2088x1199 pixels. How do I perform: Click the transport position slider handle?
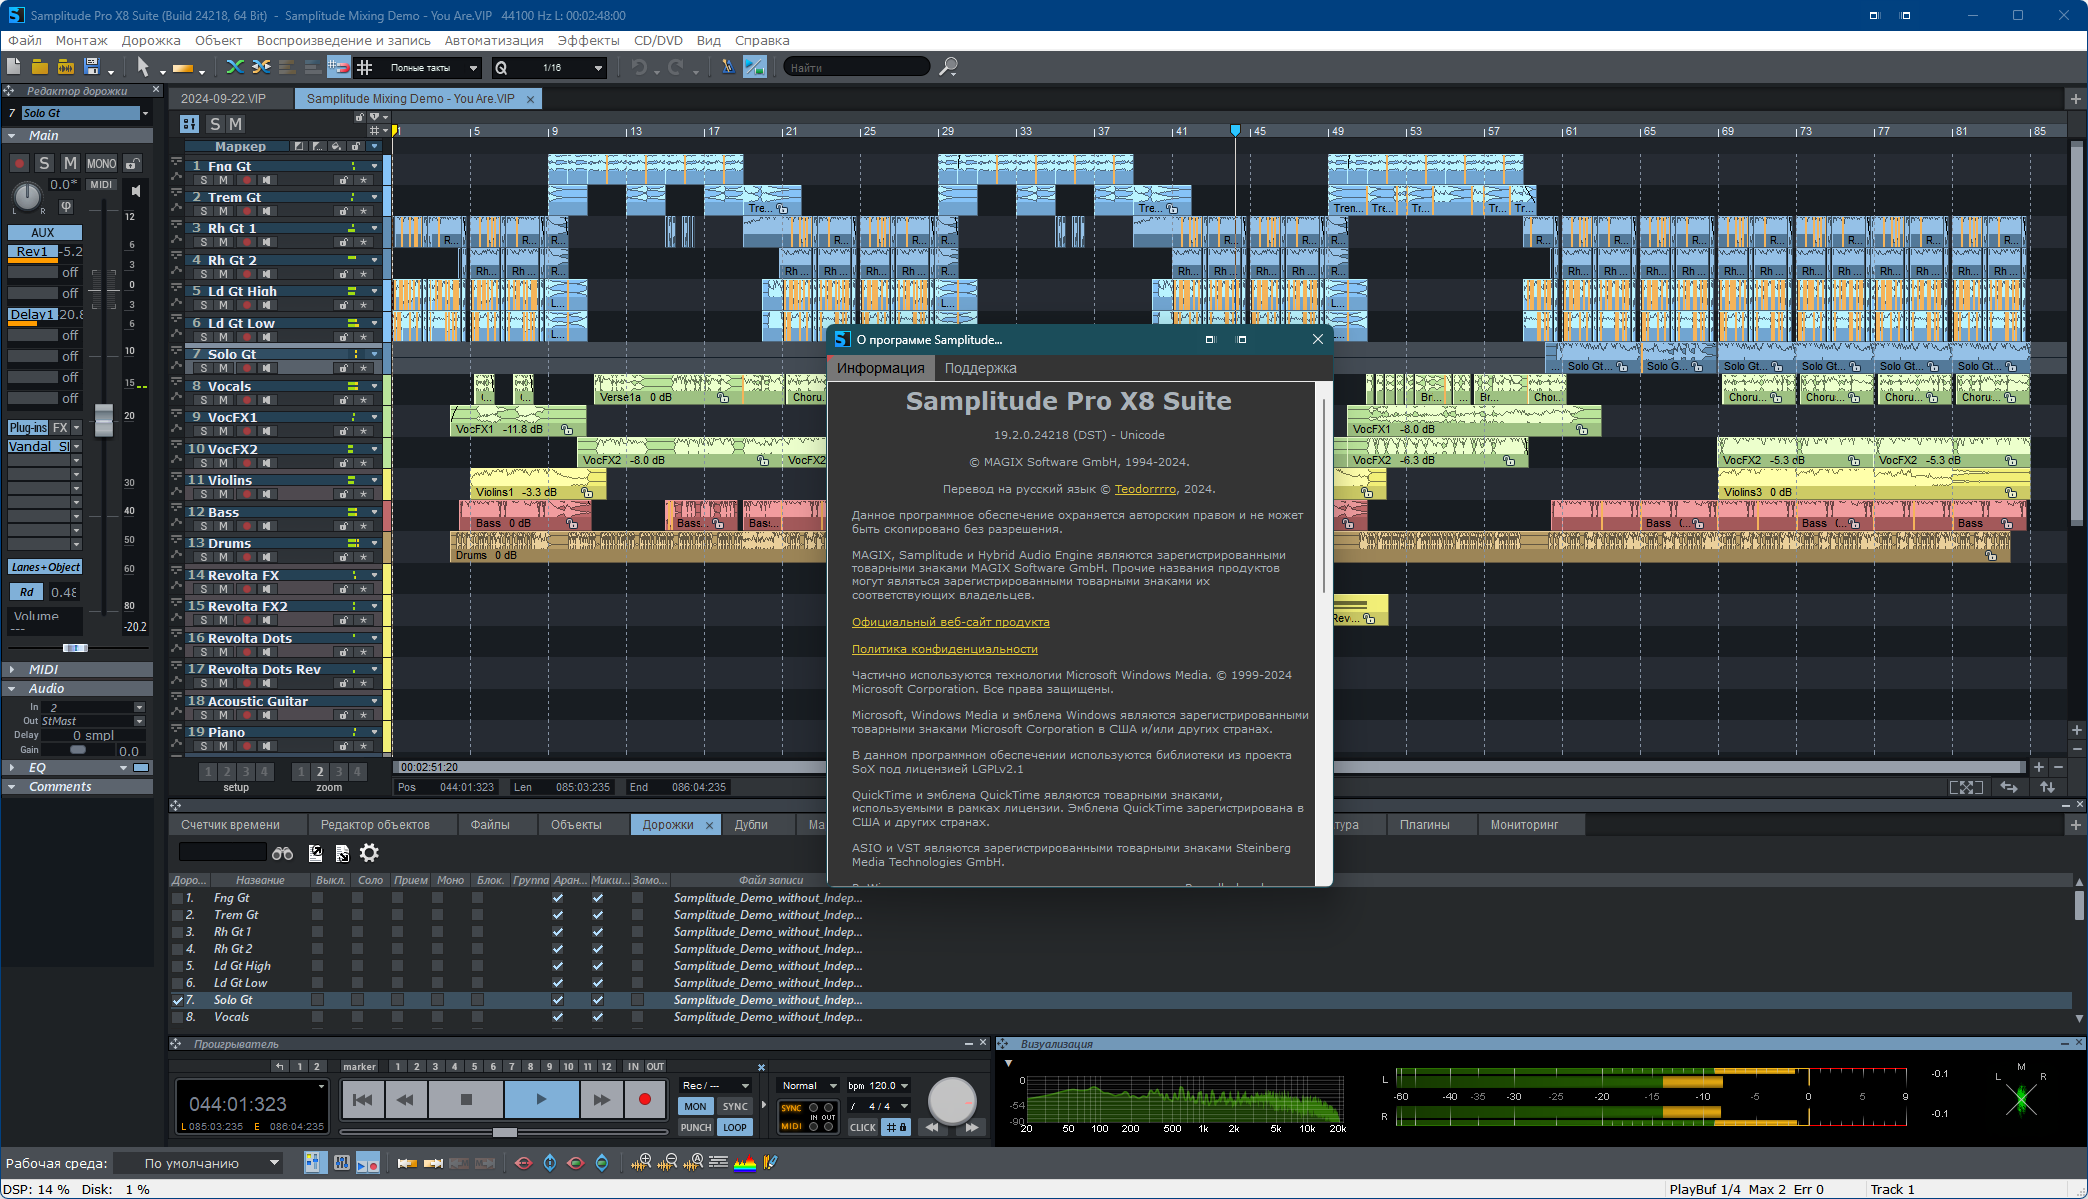[x=505, y=1132]
